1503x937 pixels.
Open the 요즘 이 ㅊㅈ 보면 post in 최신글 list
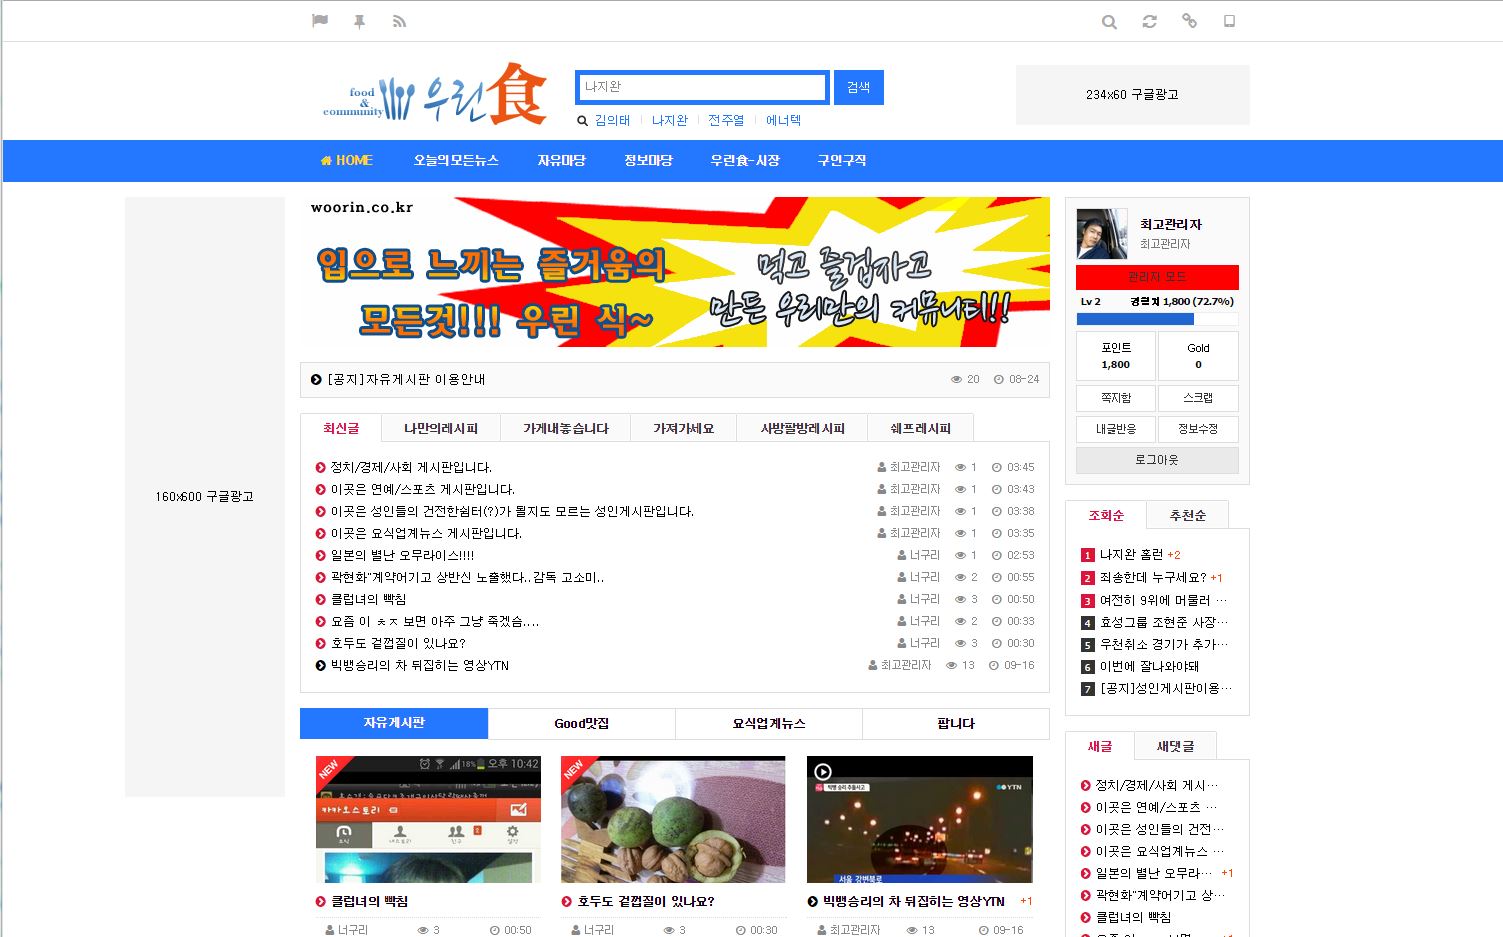click(x=434, y=621)
